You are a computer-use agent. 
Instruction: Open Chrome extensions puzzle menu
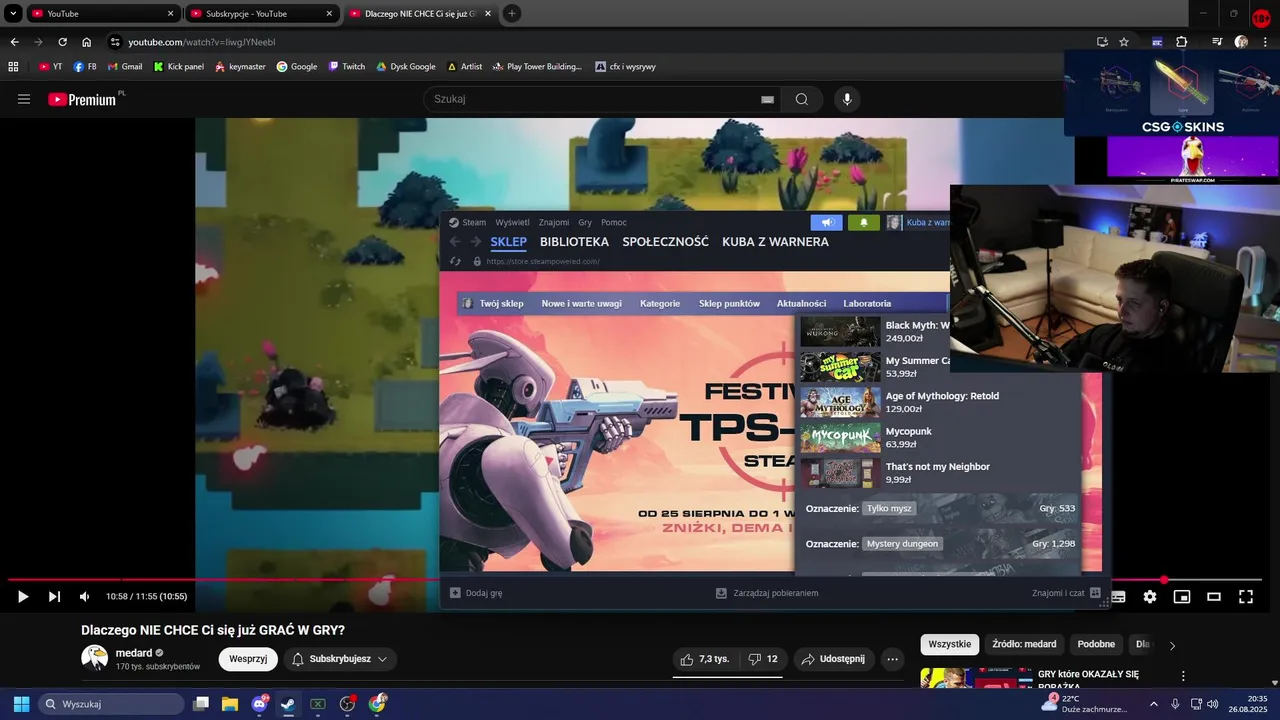coord(1181,42)
